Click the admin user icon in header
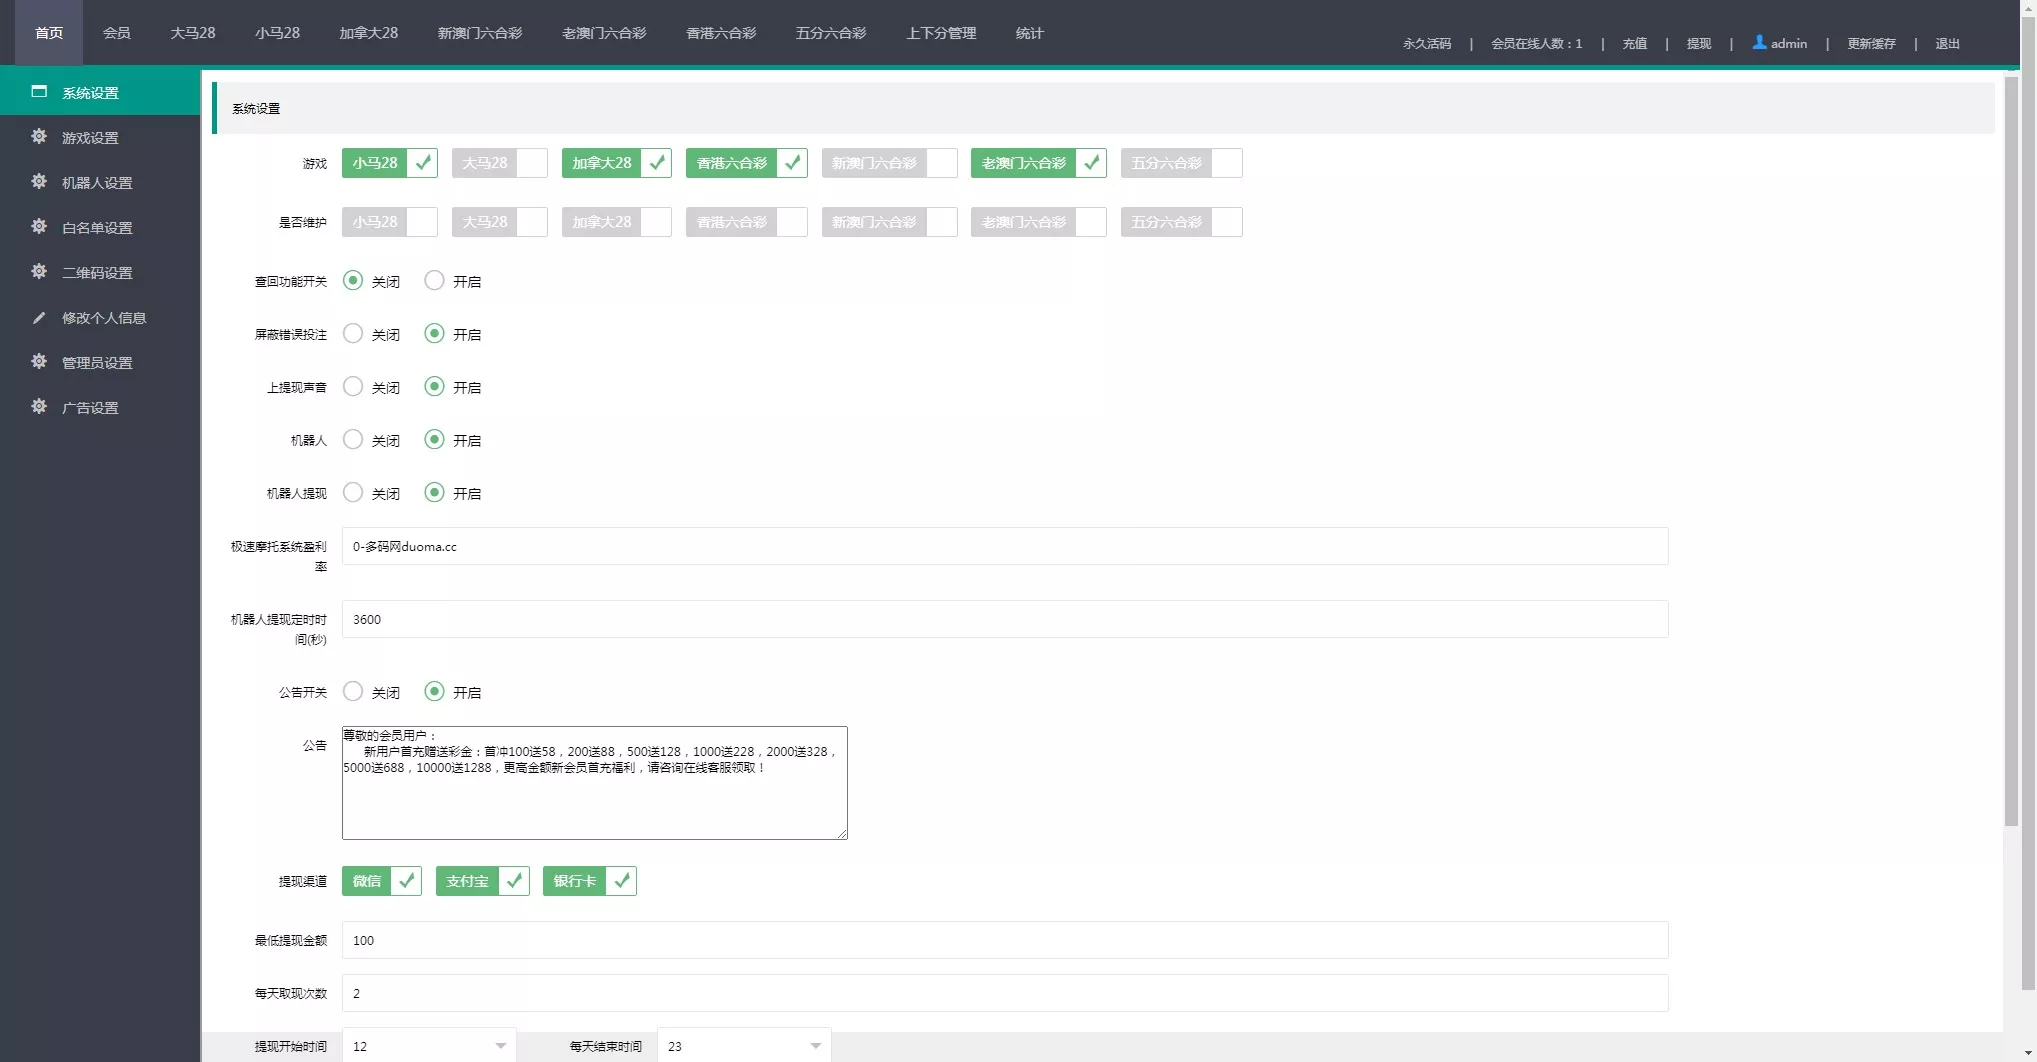The height and width of the screenshot is (1062, 2037). 1759,43
